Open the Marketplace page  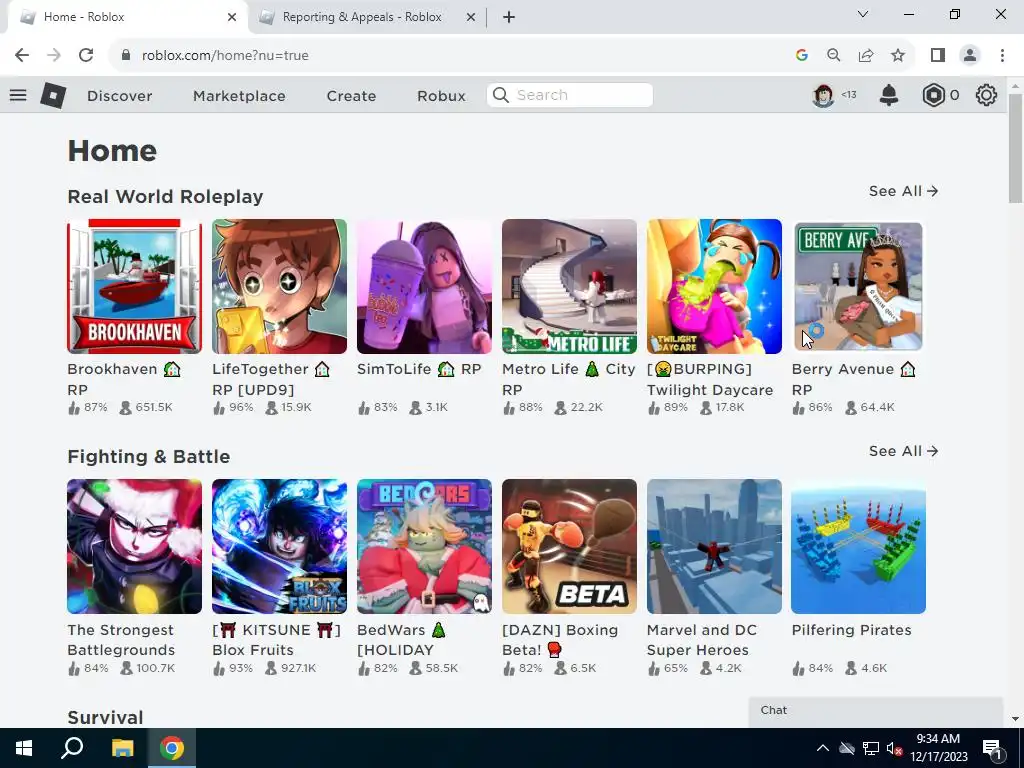tap(239, 96)
